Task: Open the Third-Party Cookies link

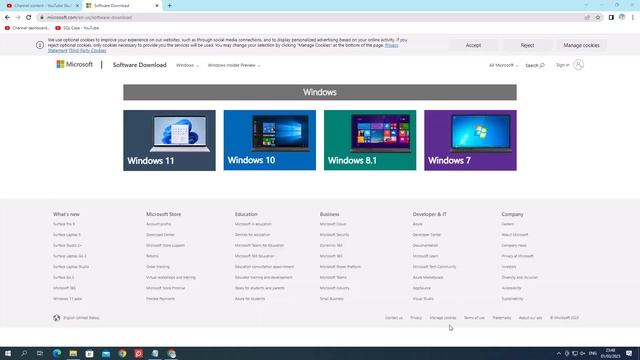Action: click(x=87, y=51)
